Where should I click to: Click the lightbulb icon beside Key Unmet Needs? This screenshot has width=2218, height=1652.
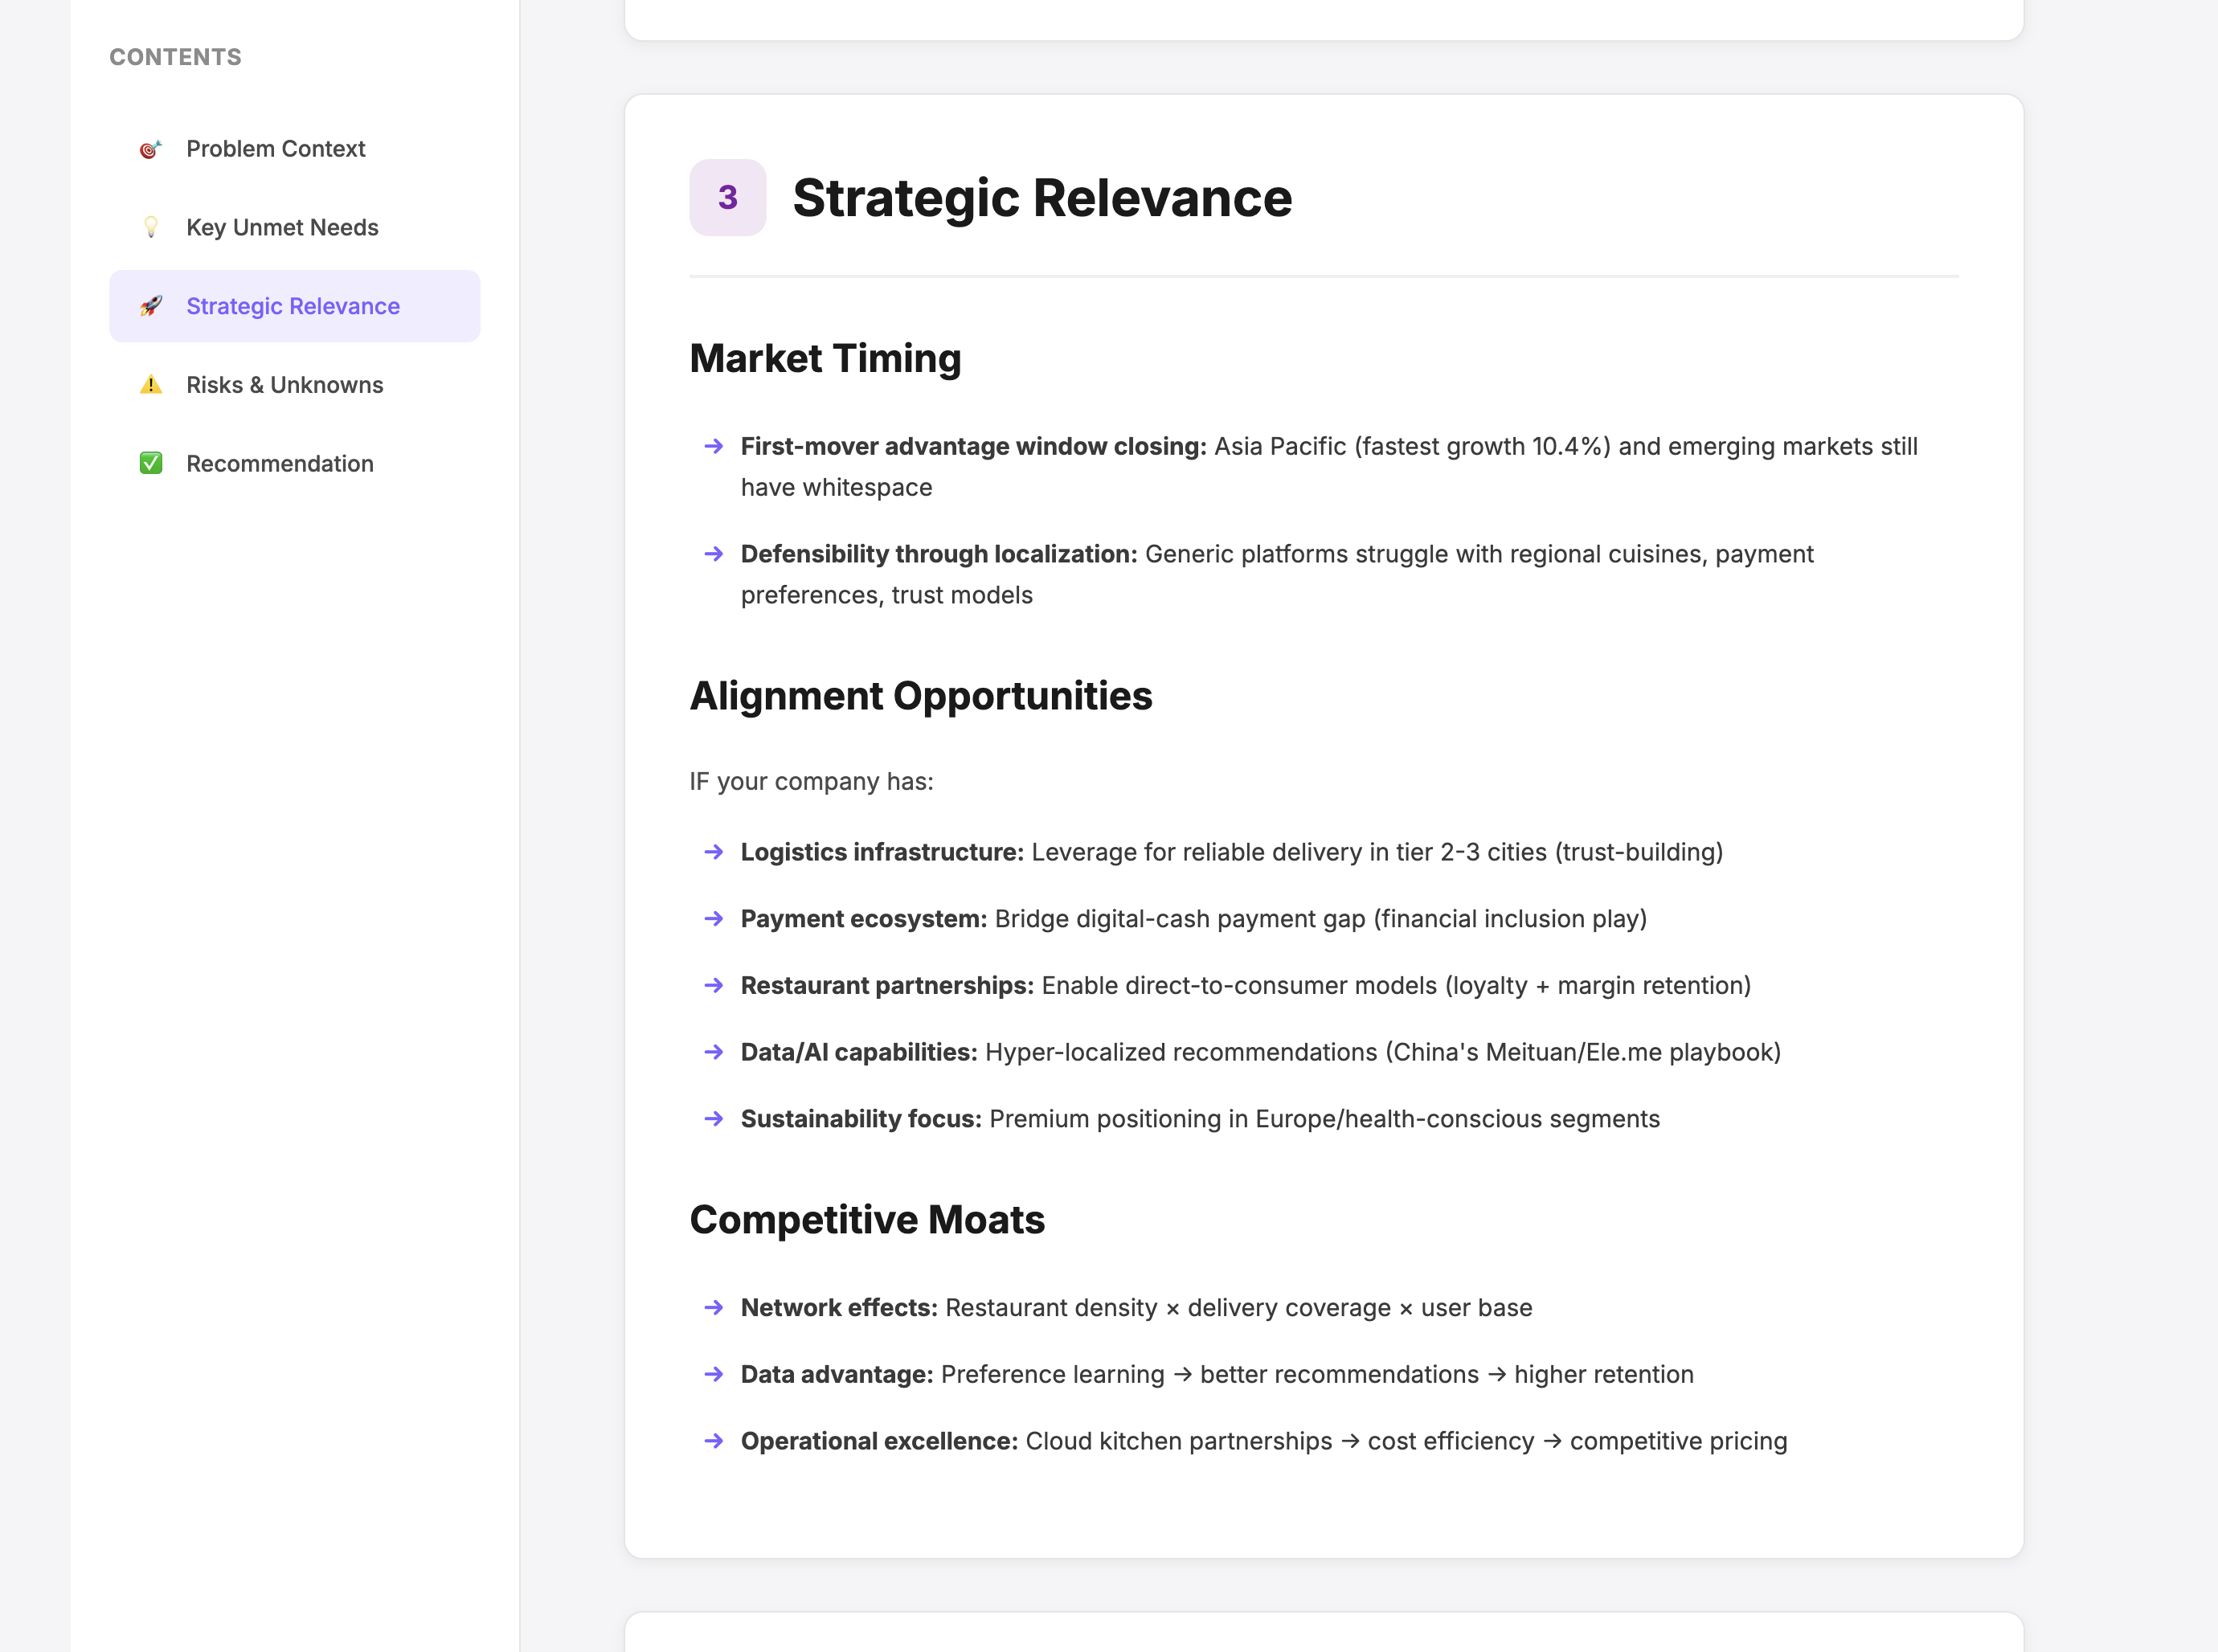[x=150, y=227]
